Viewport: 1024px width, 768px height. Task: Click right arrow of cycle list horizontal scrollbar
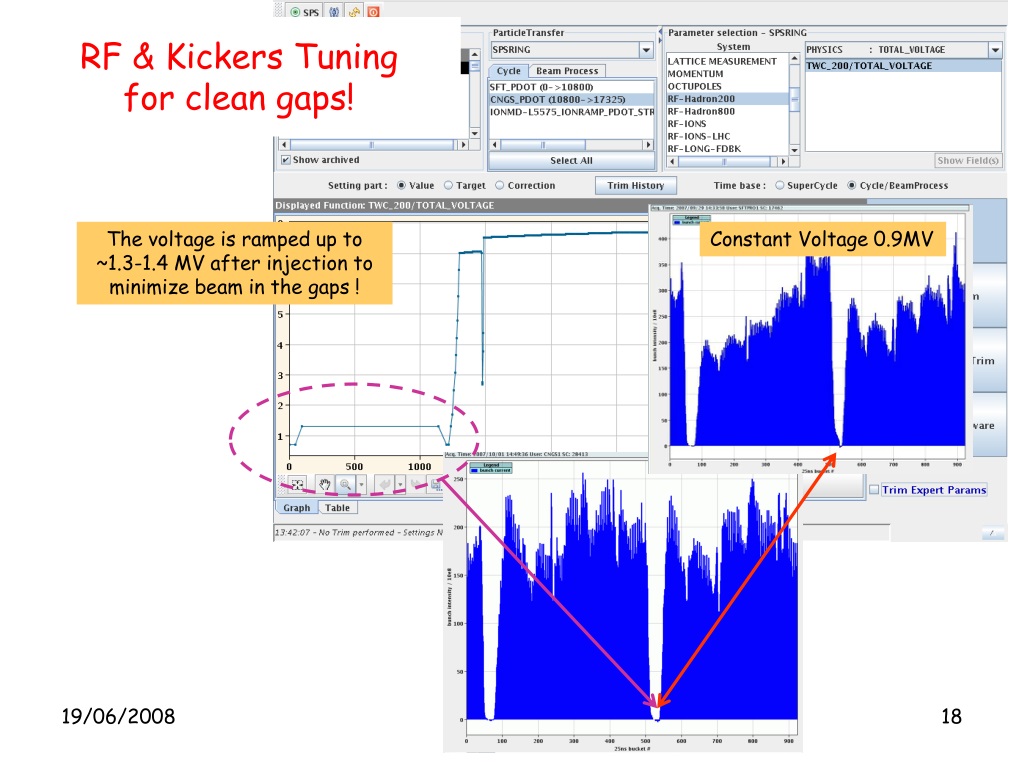pos(648,145)
